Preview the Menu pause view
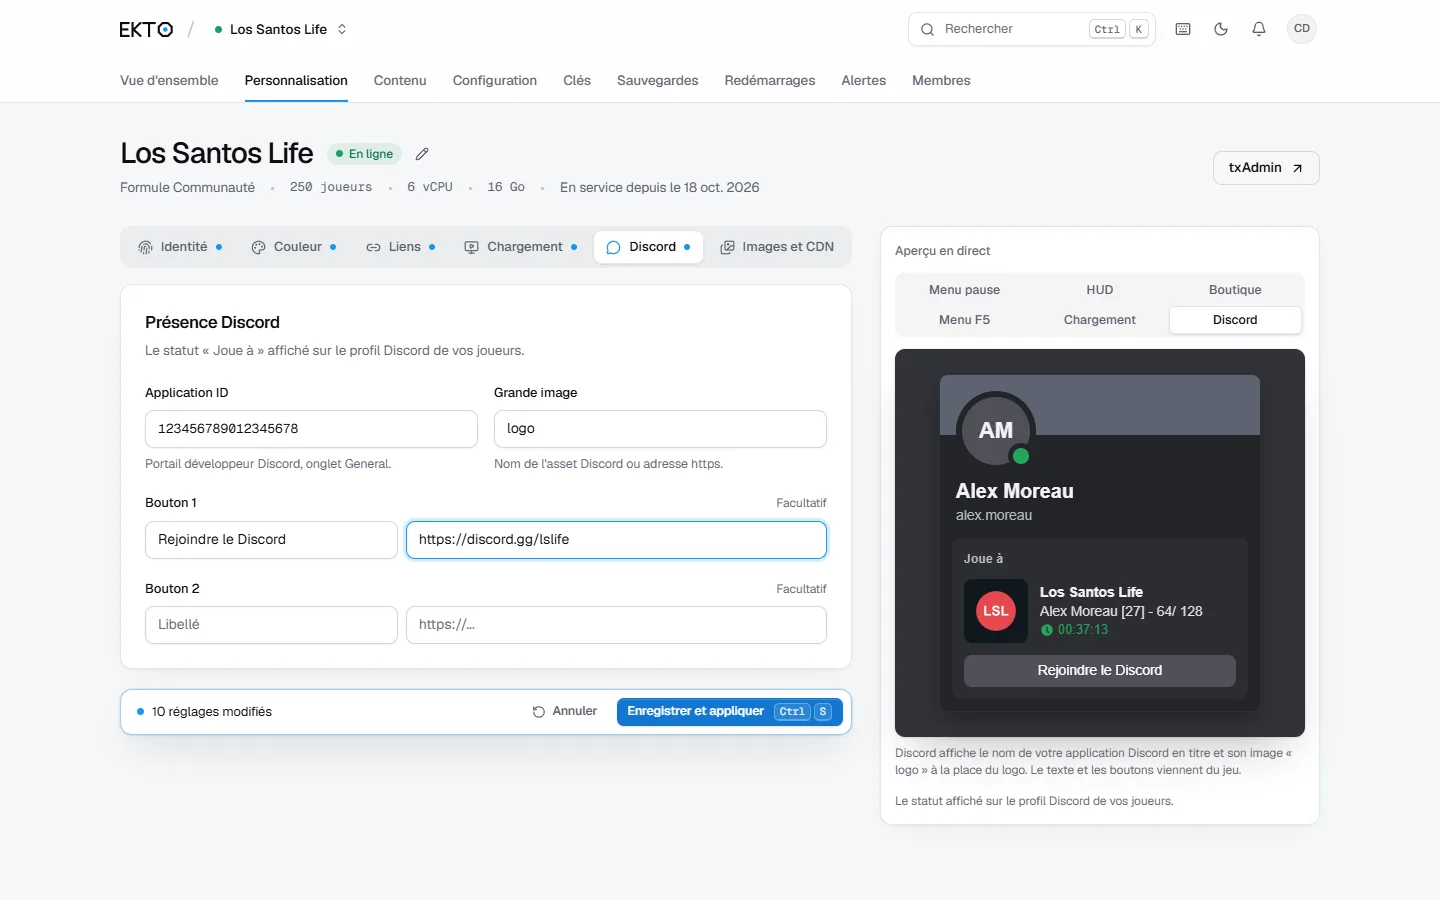 tap(964, 290)
